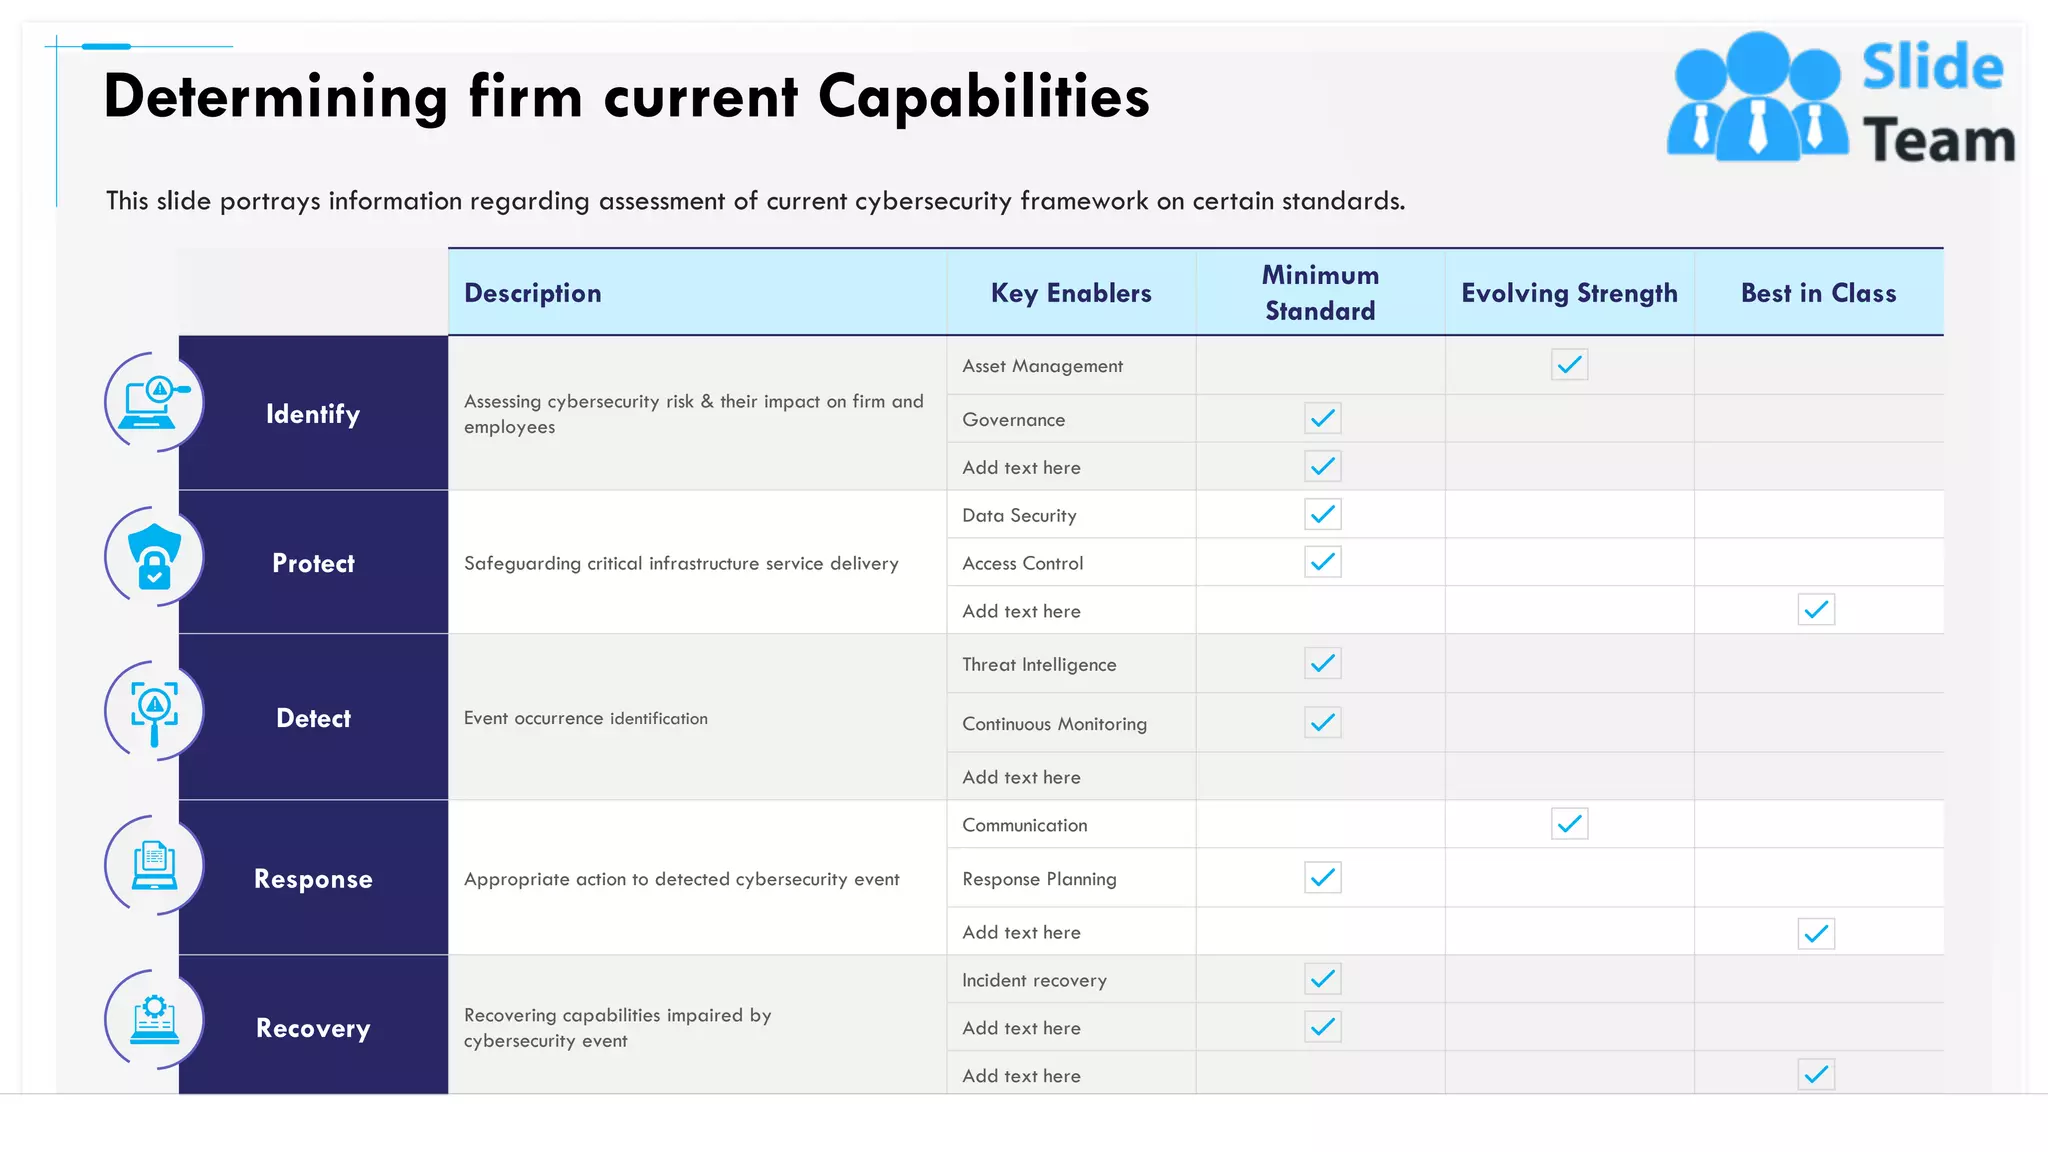The image size is (2048, 1152).
Task: Toggle Asset Management Evolving Strength checkbox
Action: pyautogui.click(x=1569, y=364)
